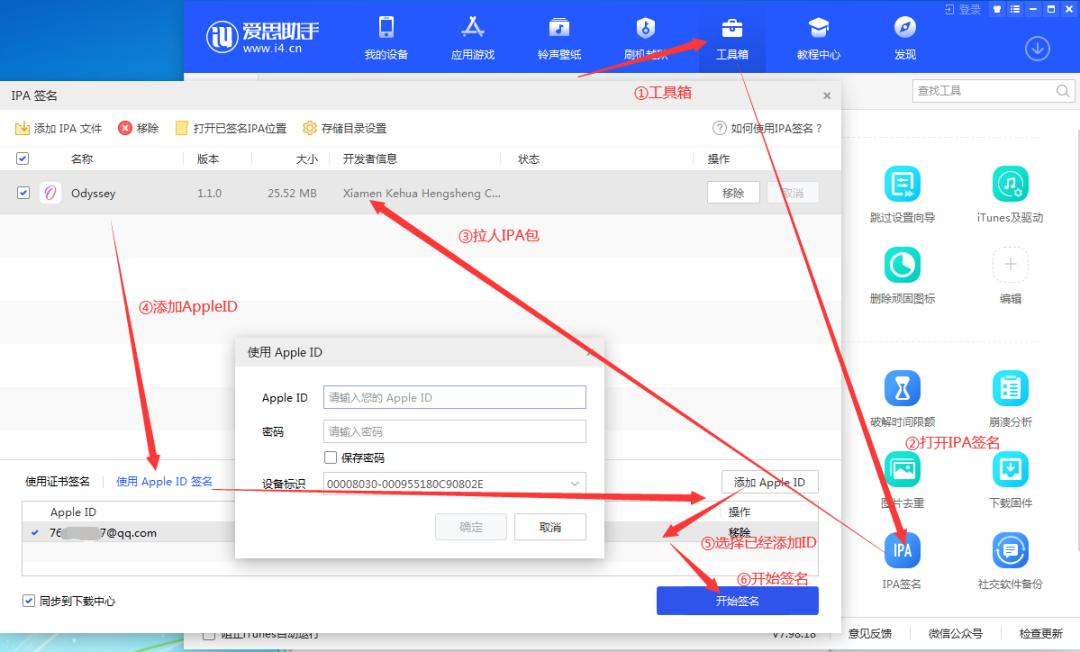This screenshot has height=652, width=1080.
Task: Uncheck the Odyssey app row checkbox
Action: (x=22, y=192)
